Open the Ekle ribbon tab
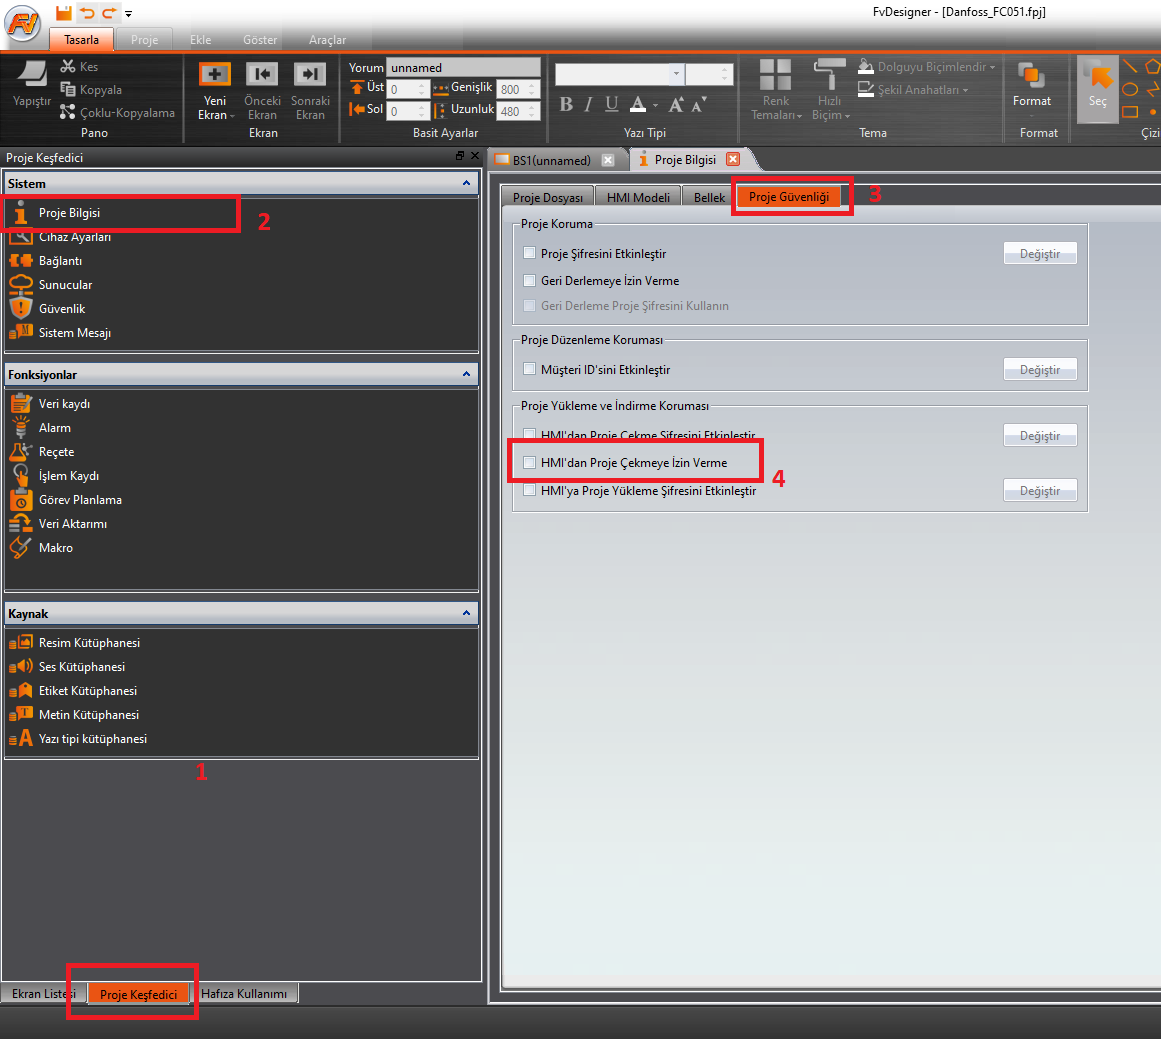Viewport: 1161px width, 1039px height. (201, 40)
